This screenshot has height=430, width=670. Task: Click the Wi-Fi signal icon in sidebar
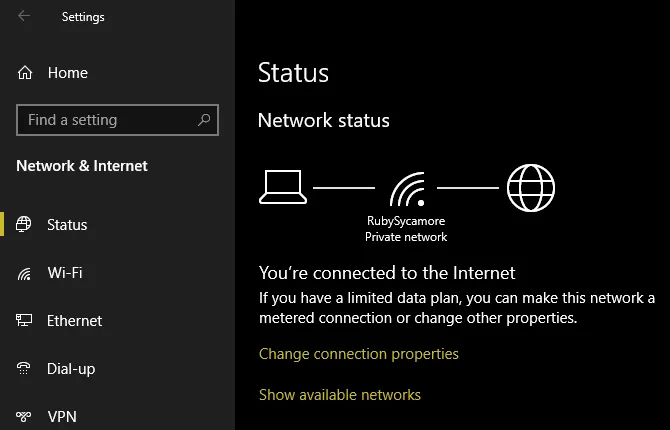(x=25, y=273)
